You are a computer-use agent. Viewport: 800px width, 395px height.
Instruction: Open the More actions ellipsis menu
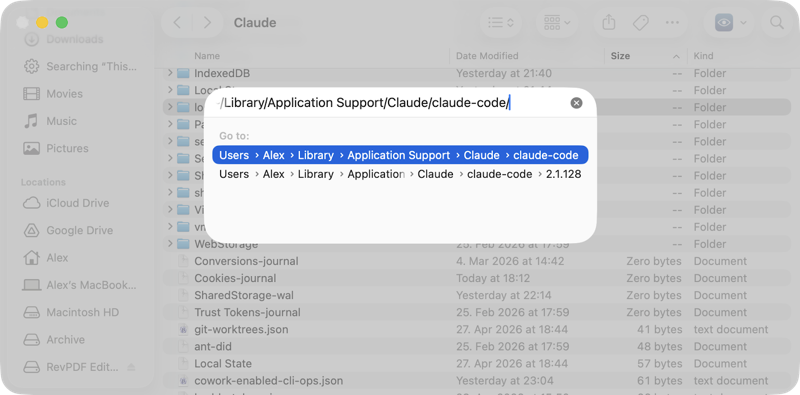point(672,22)
